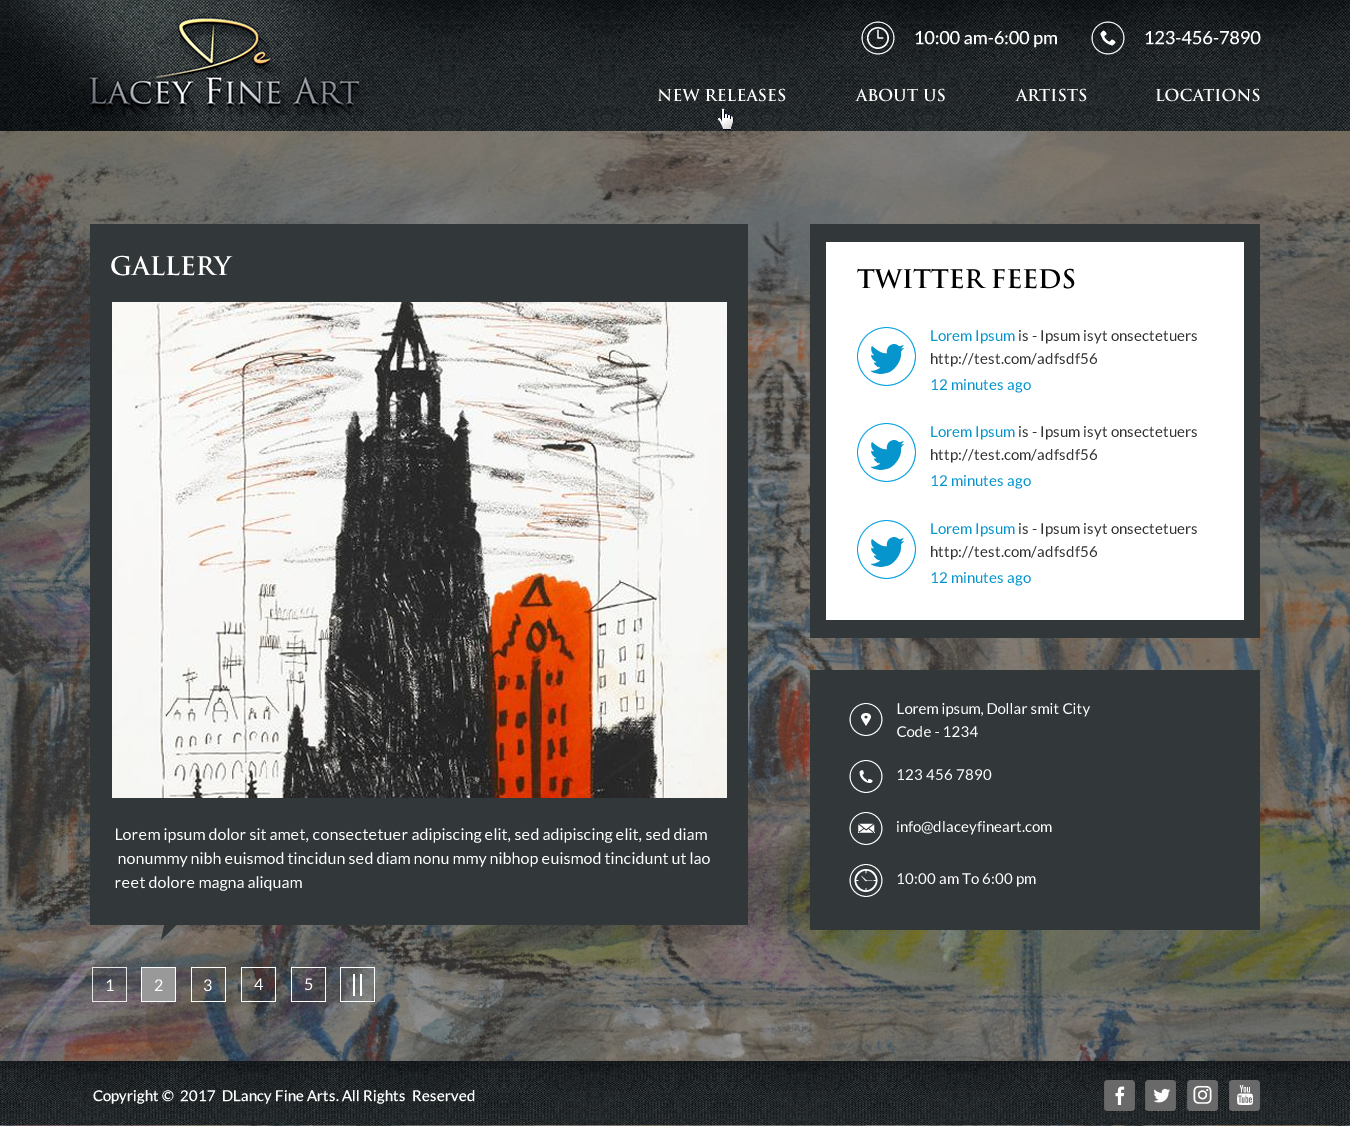Go to gallery slide 1
The height and width of the screenshot is (1126, 1350).
pyautogui.click(x=109, y=985)
